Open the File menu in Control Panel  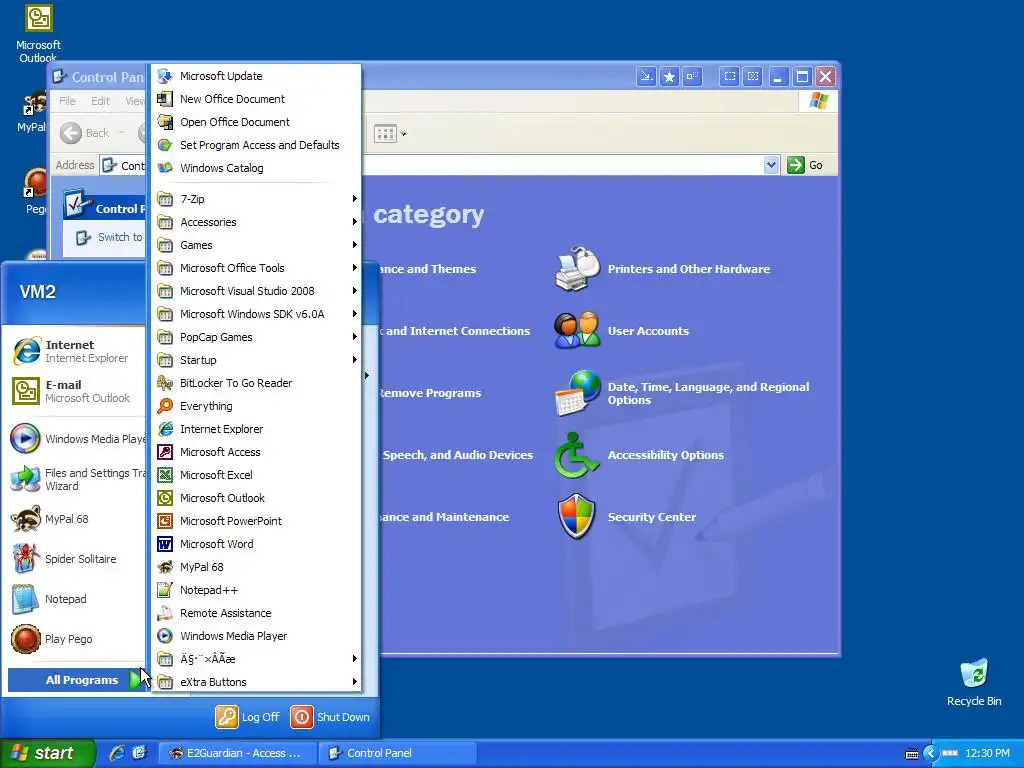point(67,101)
